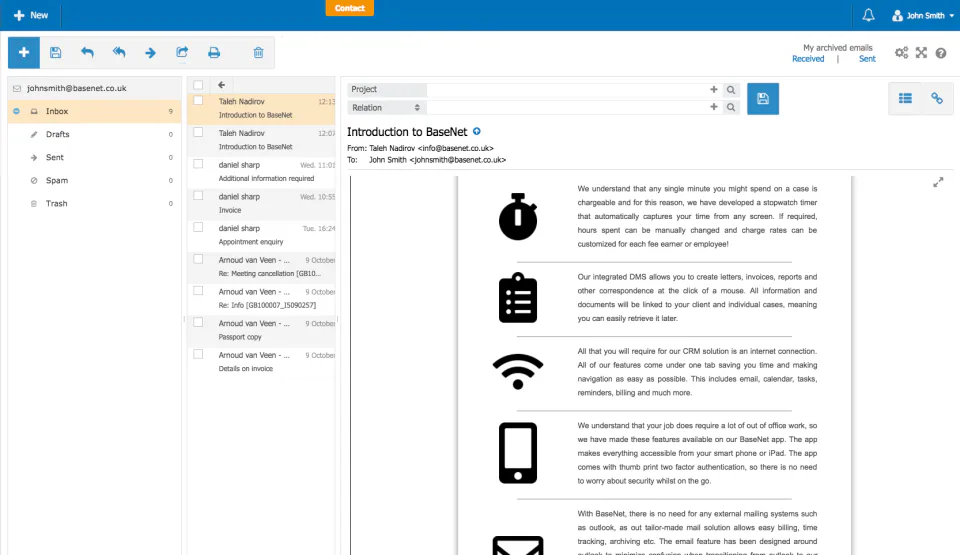Viewport: 960px width, 555px height.
Task: Delete the email with the trash icon
Action: pyautogui.click(x=258, y=53)
